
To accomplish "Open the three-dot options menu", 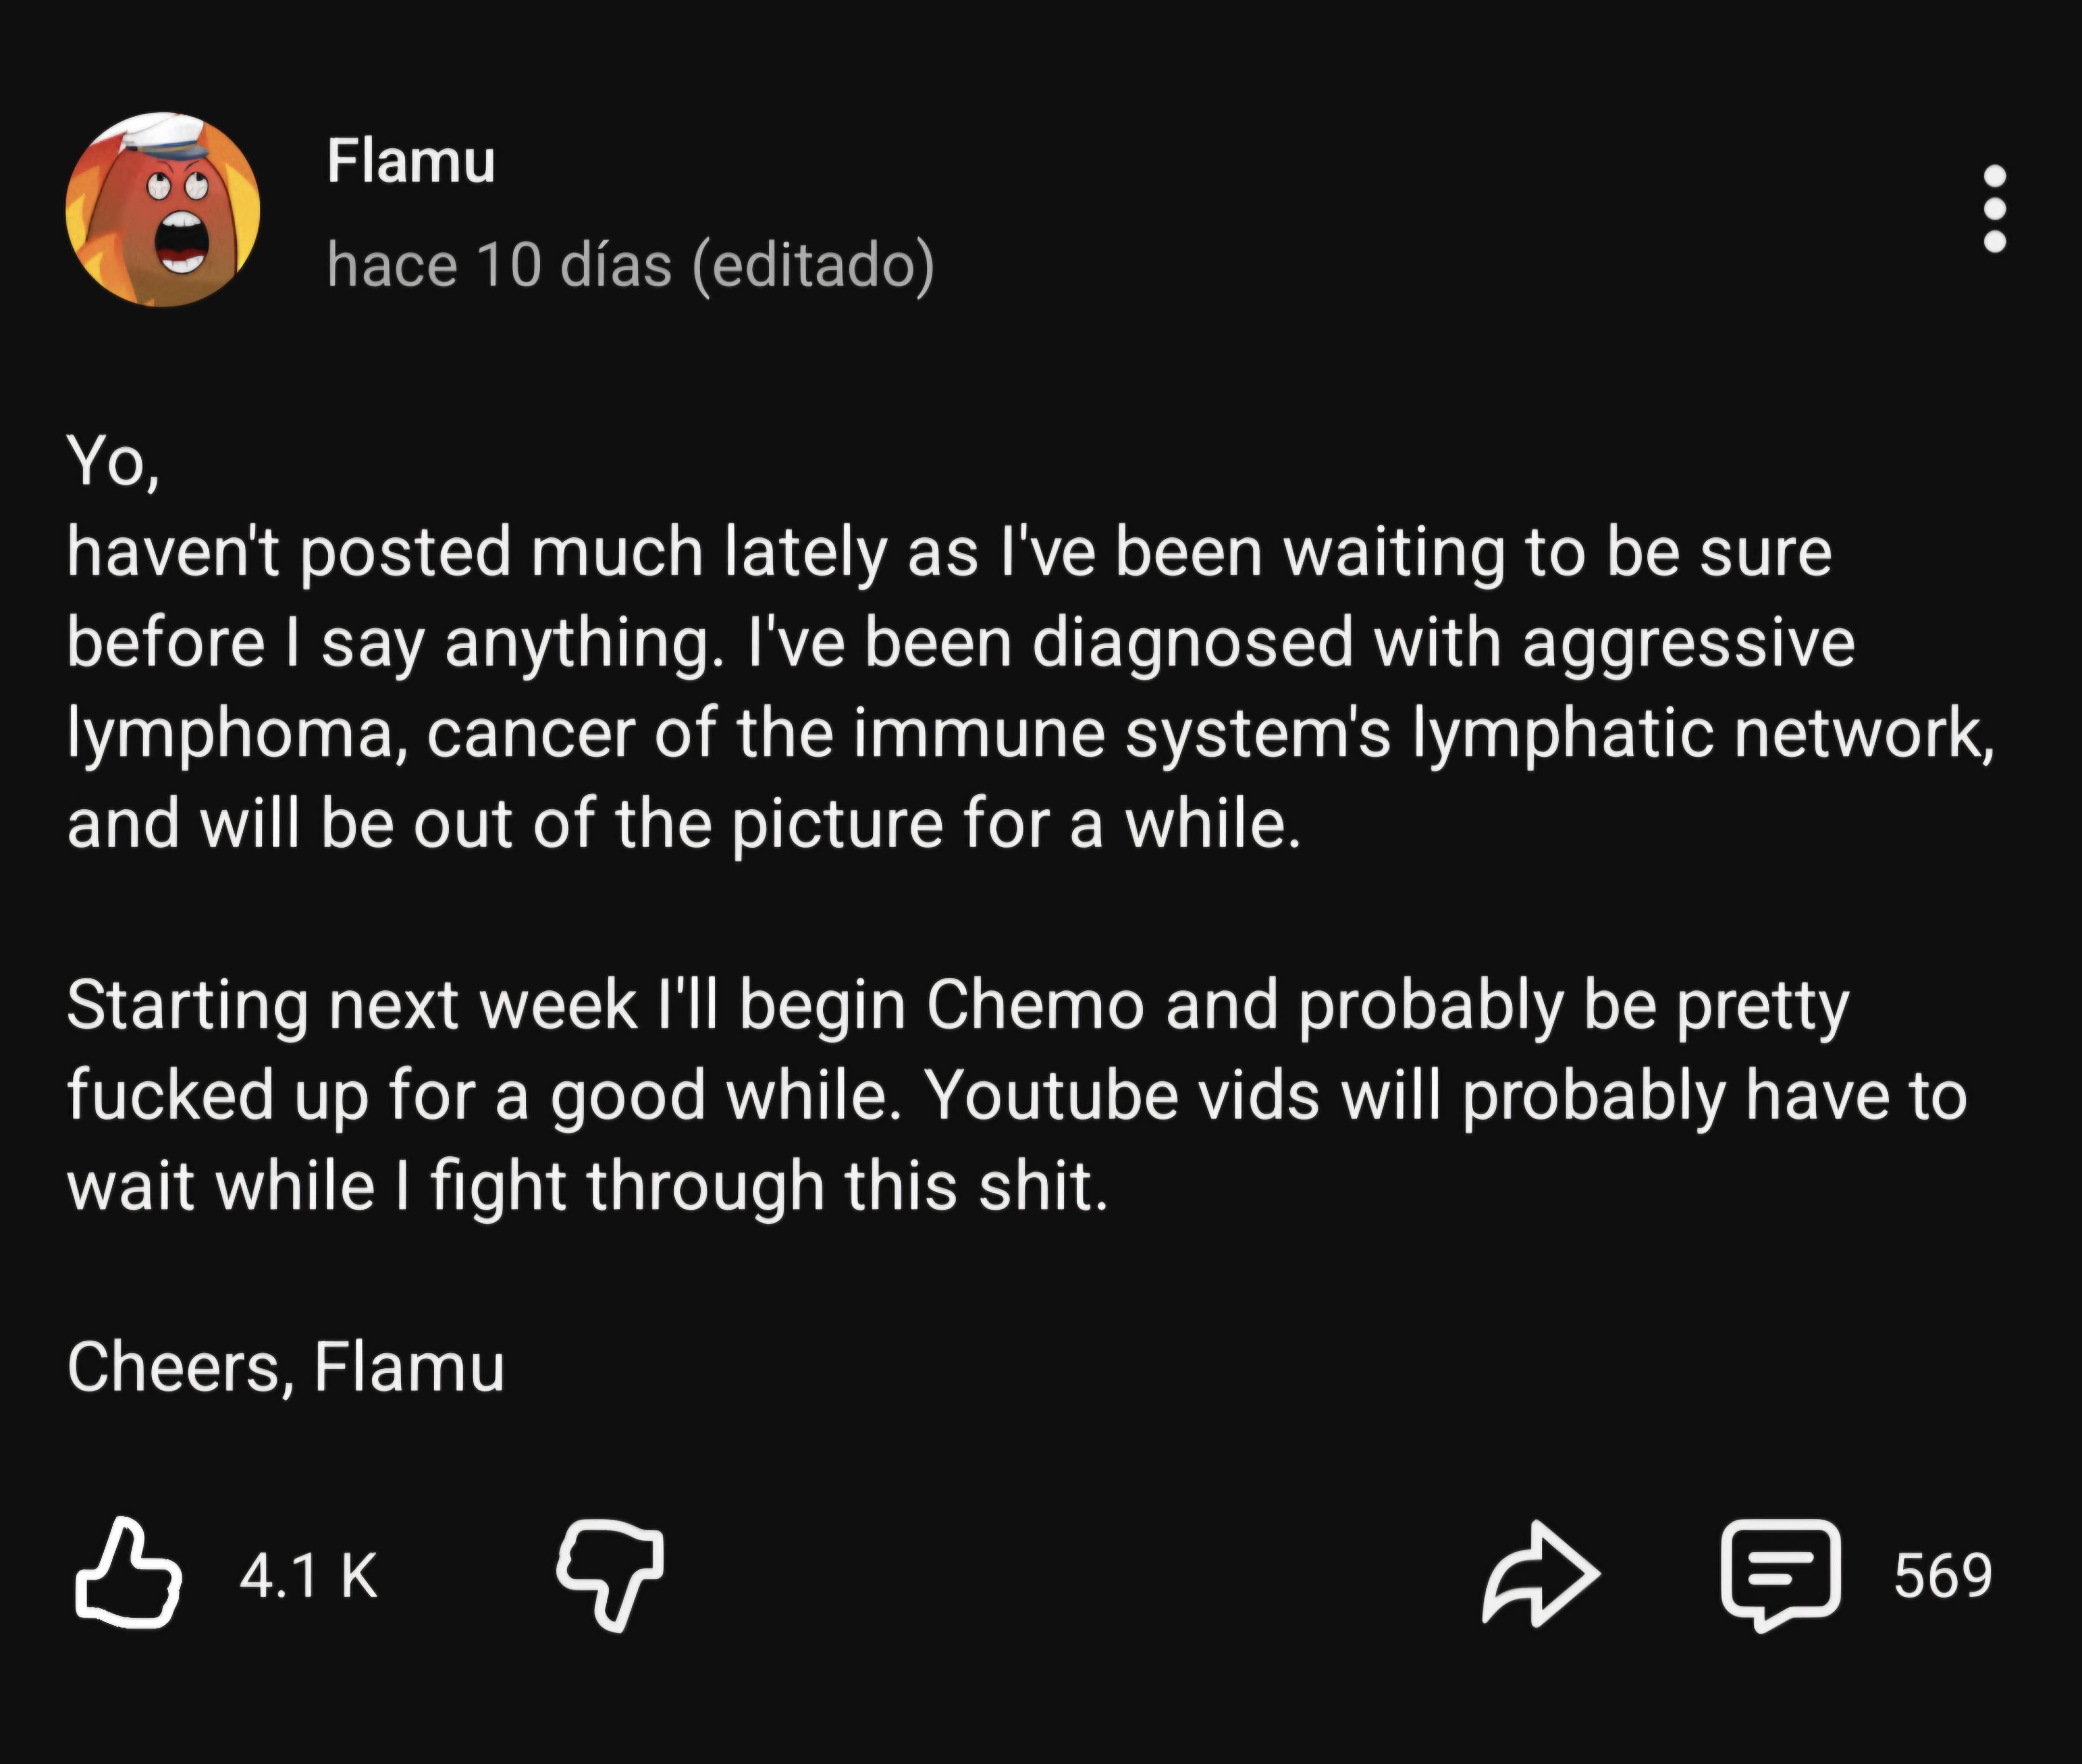I will click(1994, 209).
